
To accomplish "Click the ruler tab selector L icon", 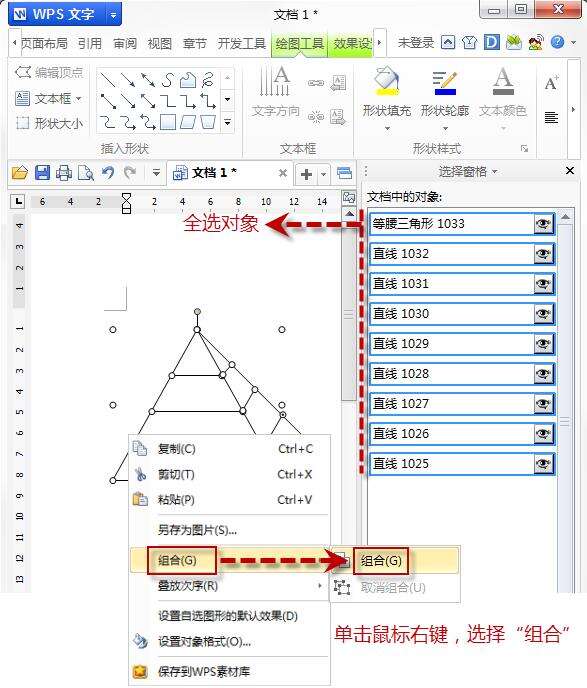I will pyautogui.click(x=18, y=201).
